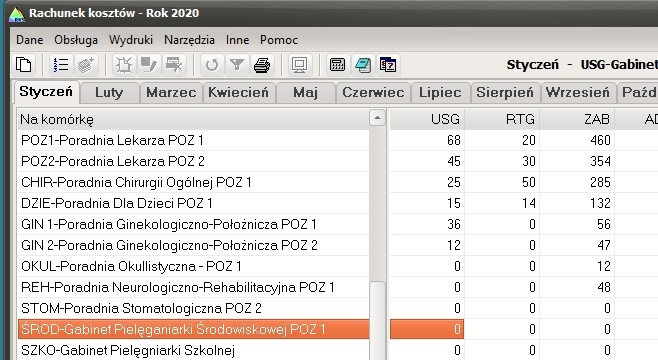Viewport: 658px width, 360px height.
Task: Select row SZKO-Gabinet Pielęgniarki Szkolnej
Action: pos(193,350)
